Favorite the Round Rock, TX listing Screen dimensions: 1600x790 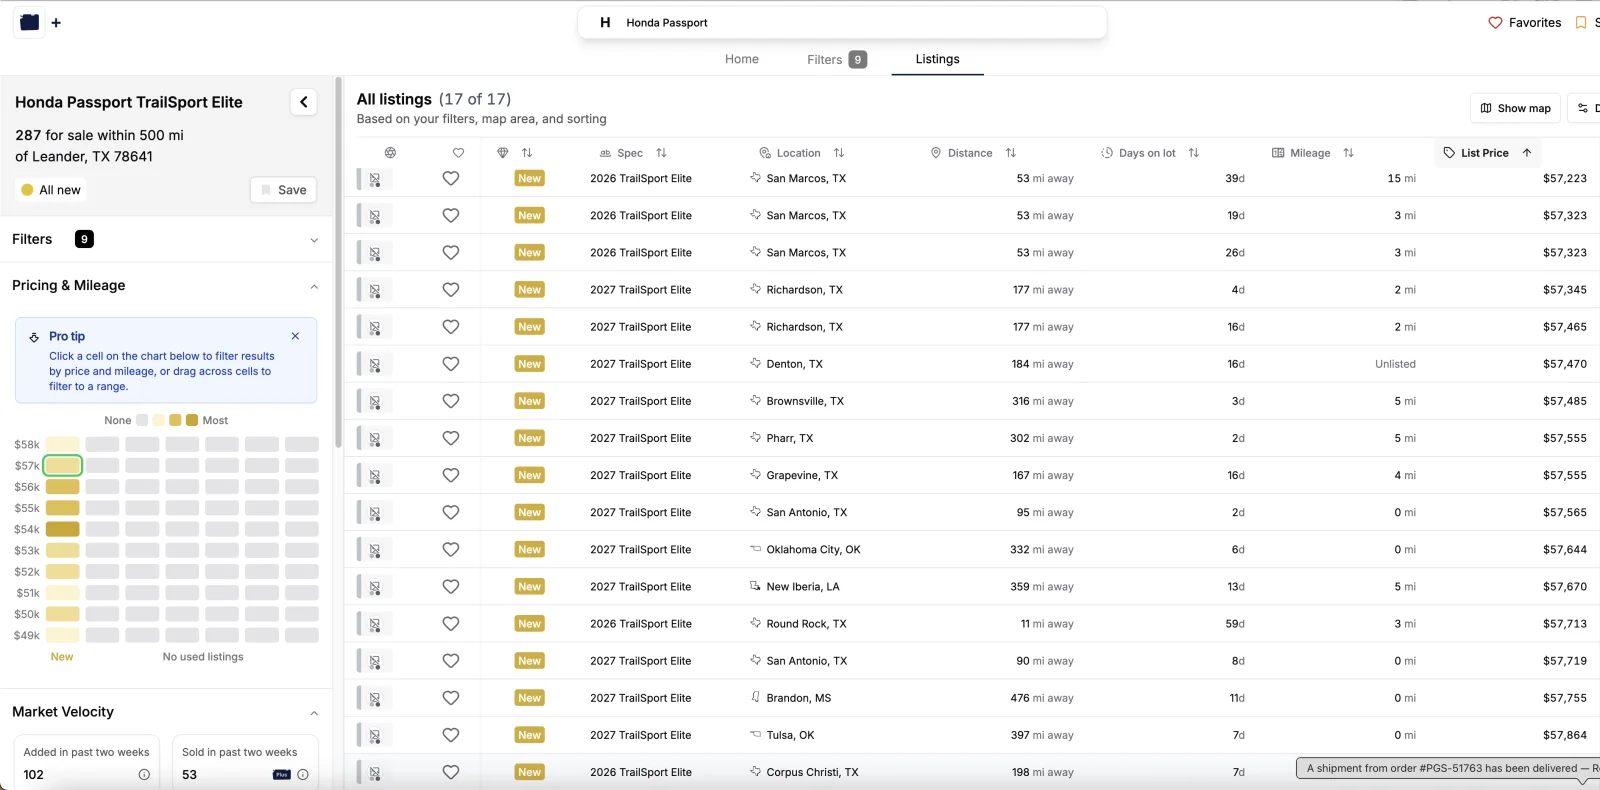tap(451, 623)
